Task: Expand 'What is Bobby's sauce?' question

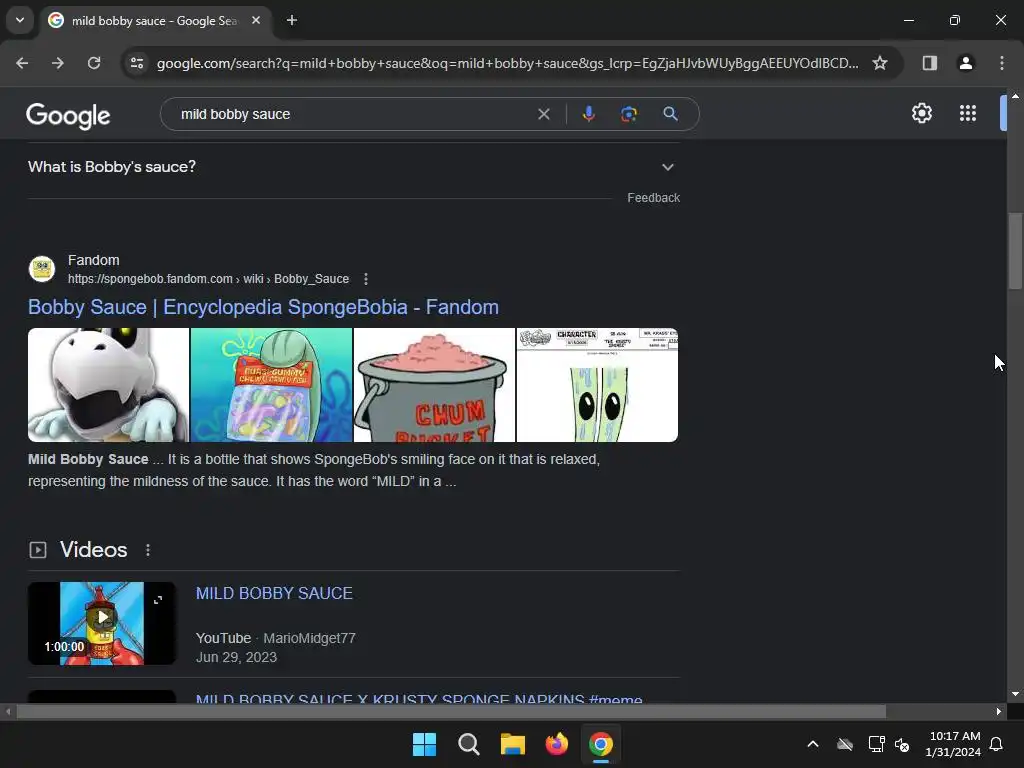Action: coord(353,167)
